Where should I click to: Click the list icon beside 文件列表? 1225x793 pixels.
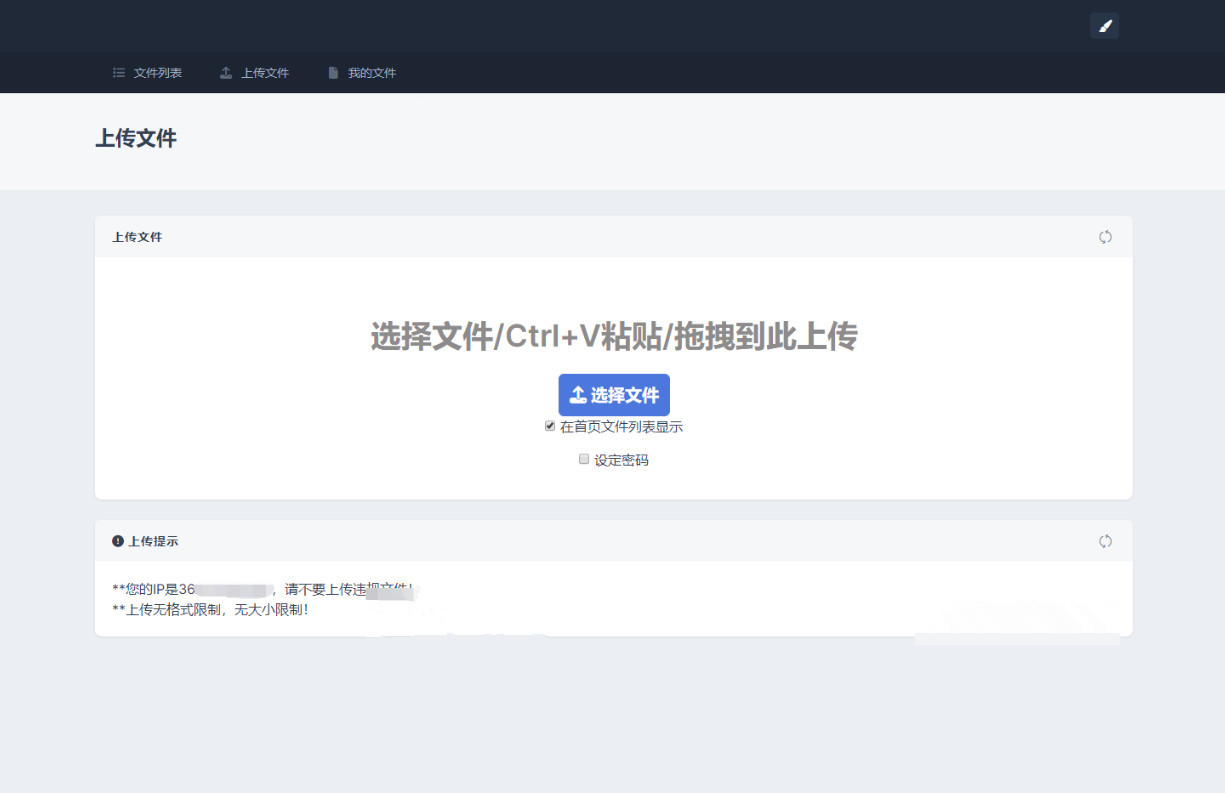(119, 73)
